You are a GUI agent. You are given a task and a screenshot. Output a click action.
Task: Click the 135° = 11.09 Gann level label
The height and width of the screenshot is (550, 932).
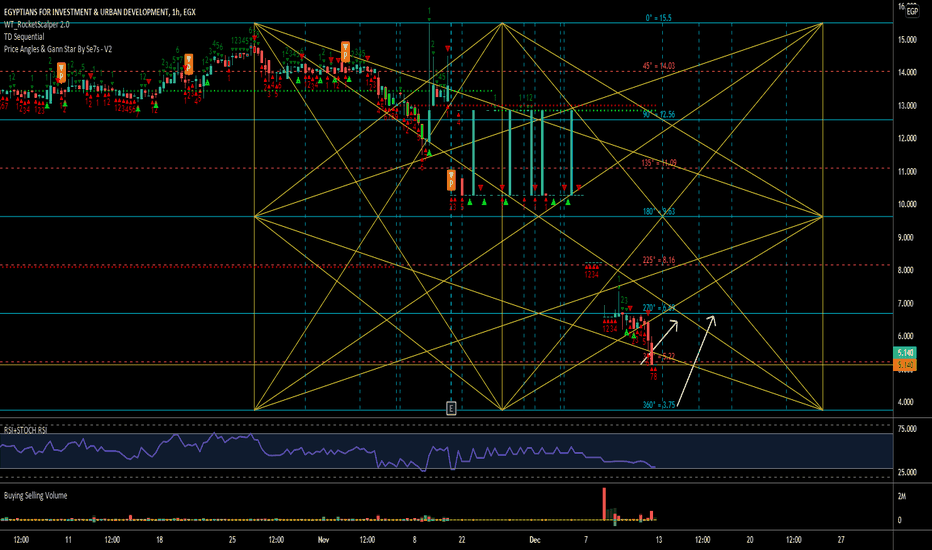coord(659,163)
